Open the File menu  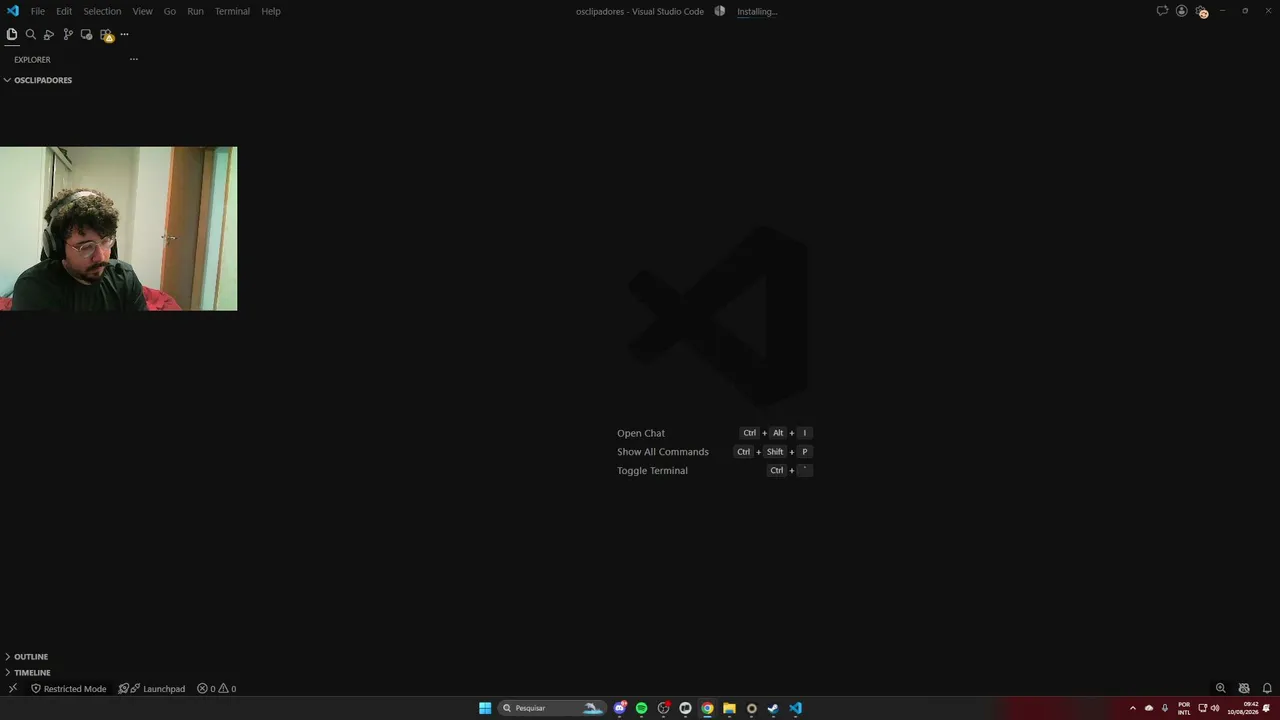pyautogui.click(x=38, y=11)
